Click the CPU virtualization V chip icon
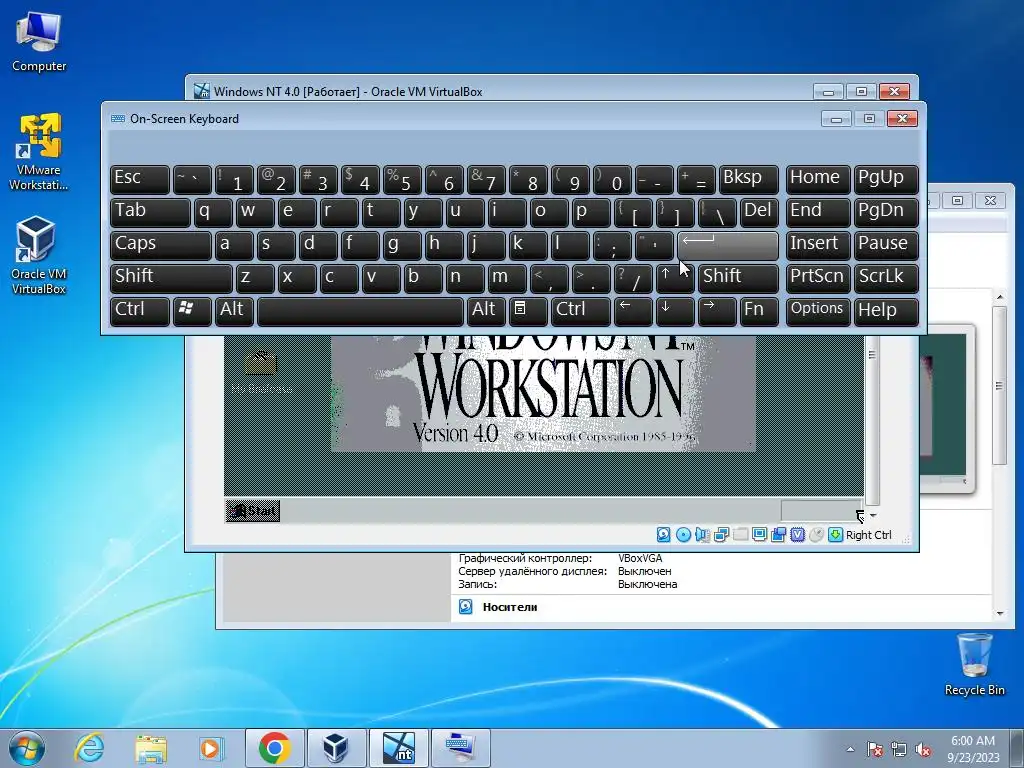 [x=797, y=535]
